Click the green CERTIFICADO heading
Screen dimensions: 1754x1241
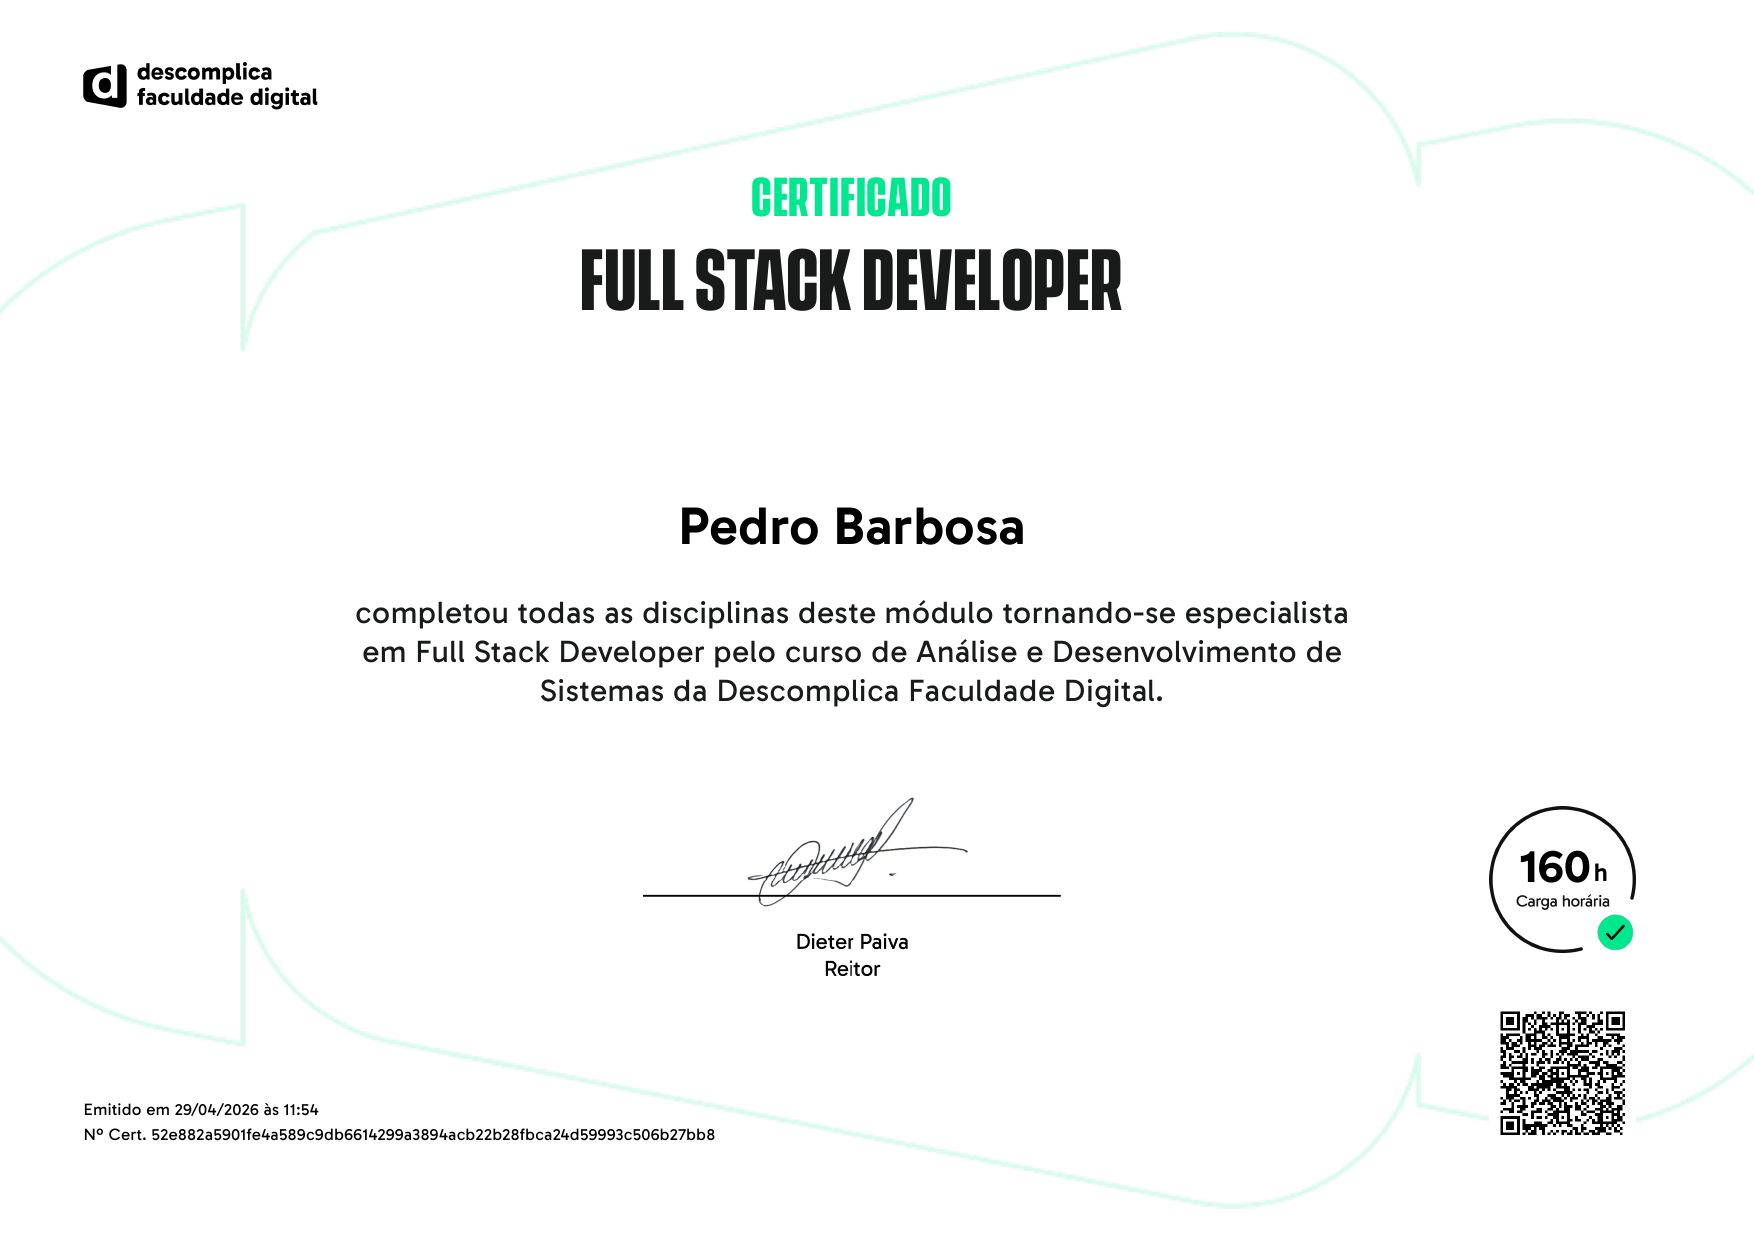[851, 198]
